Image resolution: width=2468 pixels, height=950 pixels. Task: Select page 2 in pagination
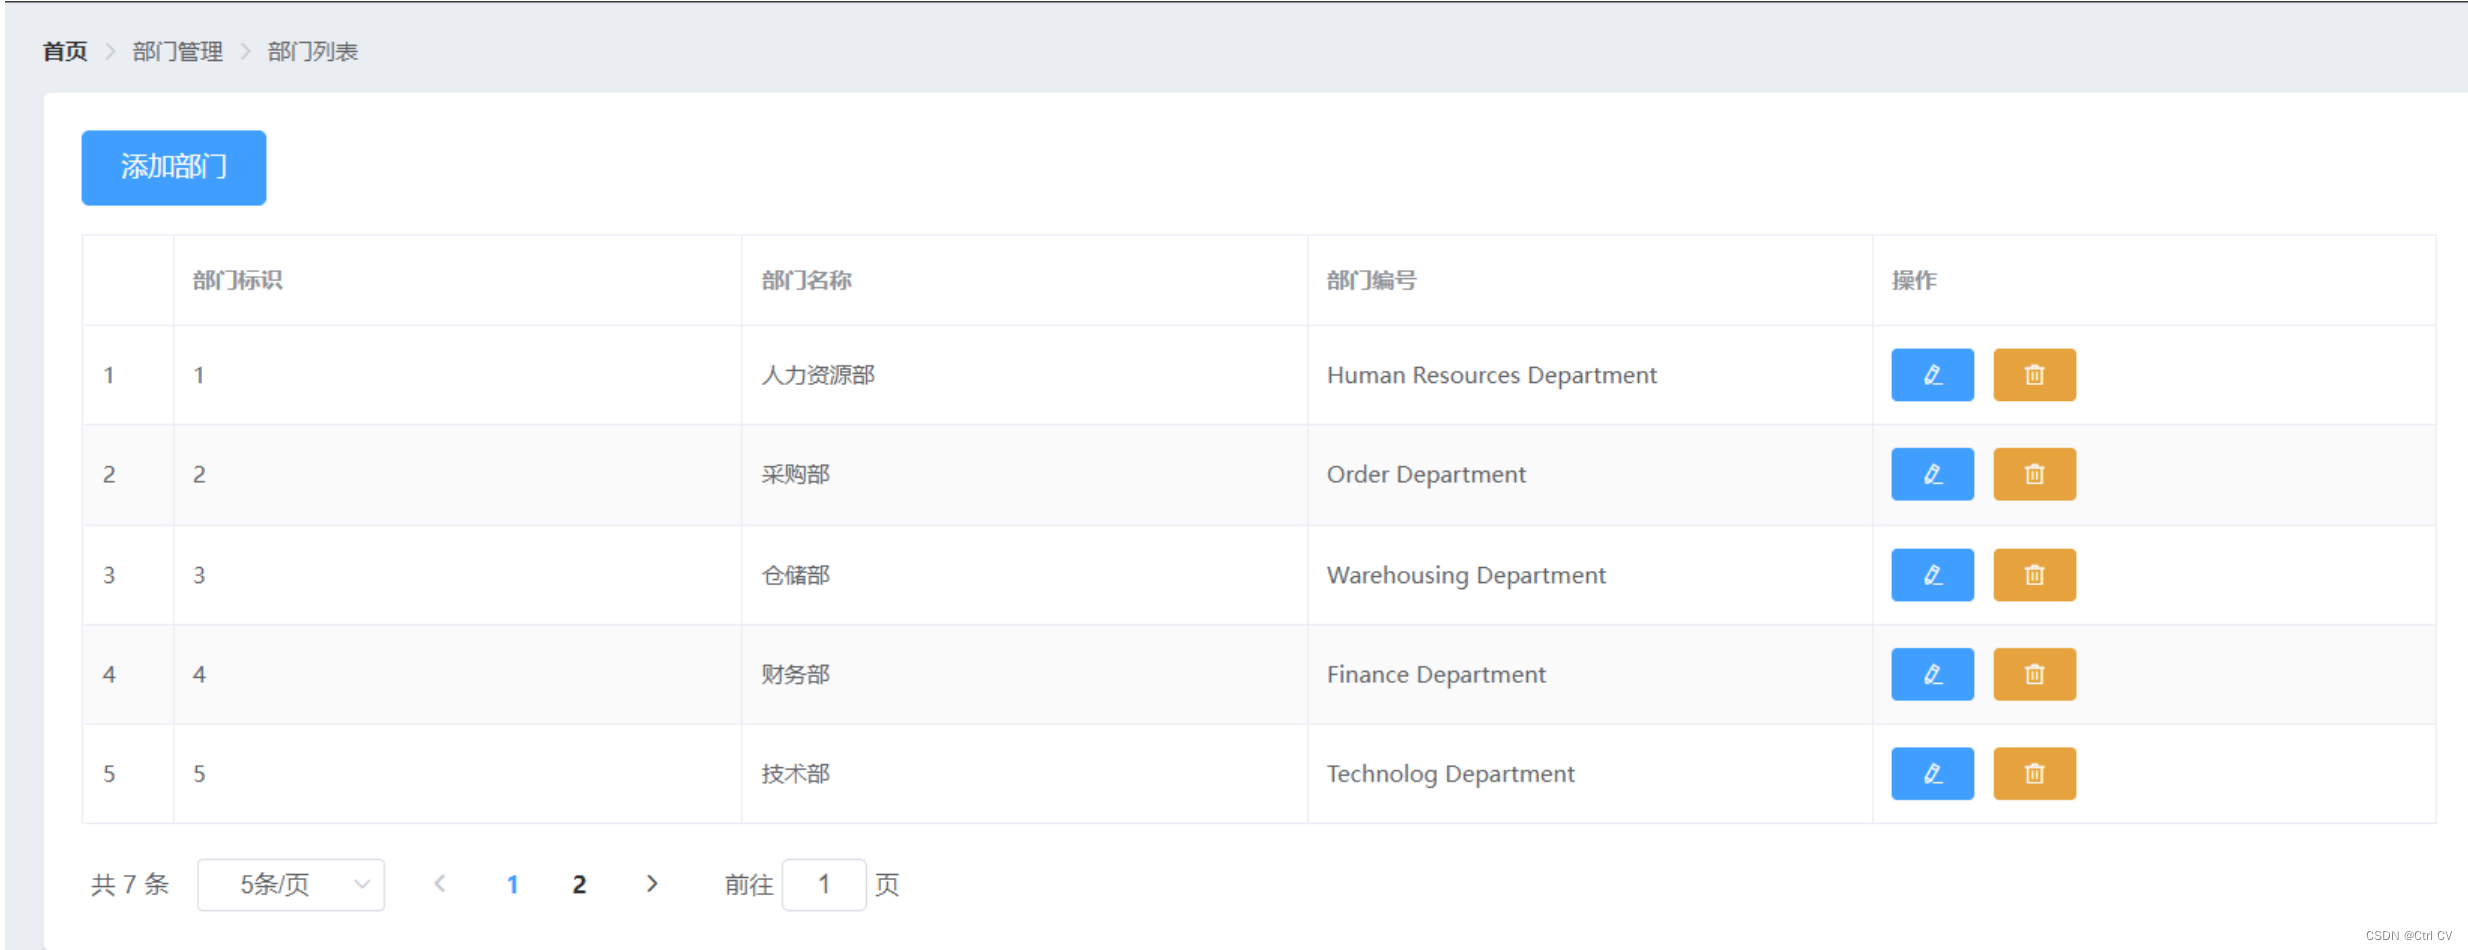click(579, 884)
